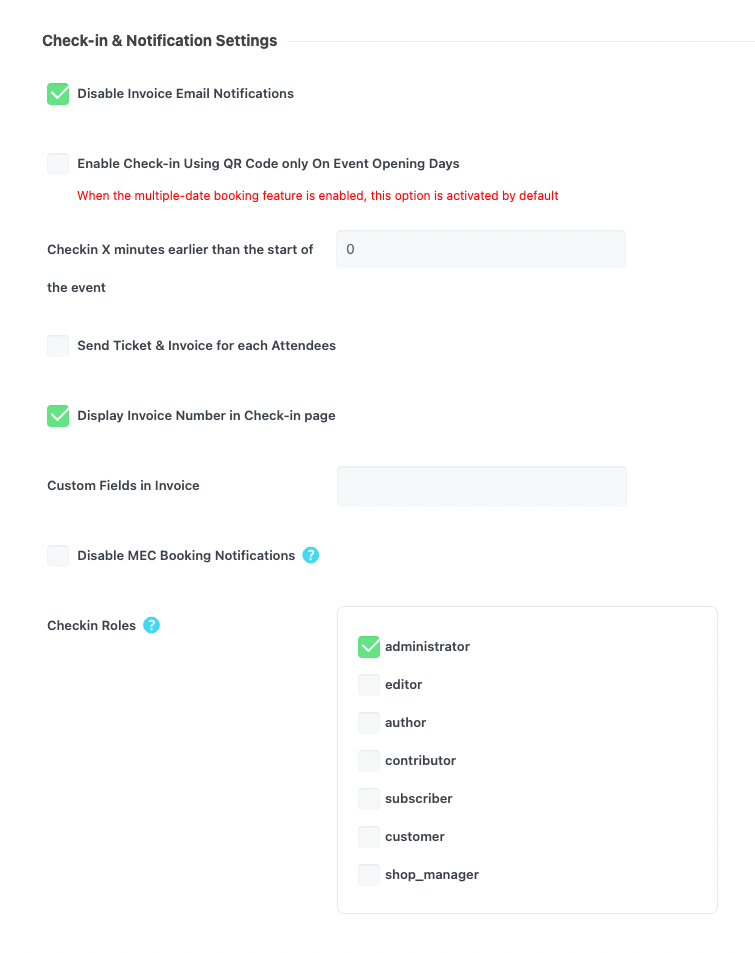Click the Checkin Roles label

(x=90, y=625)
